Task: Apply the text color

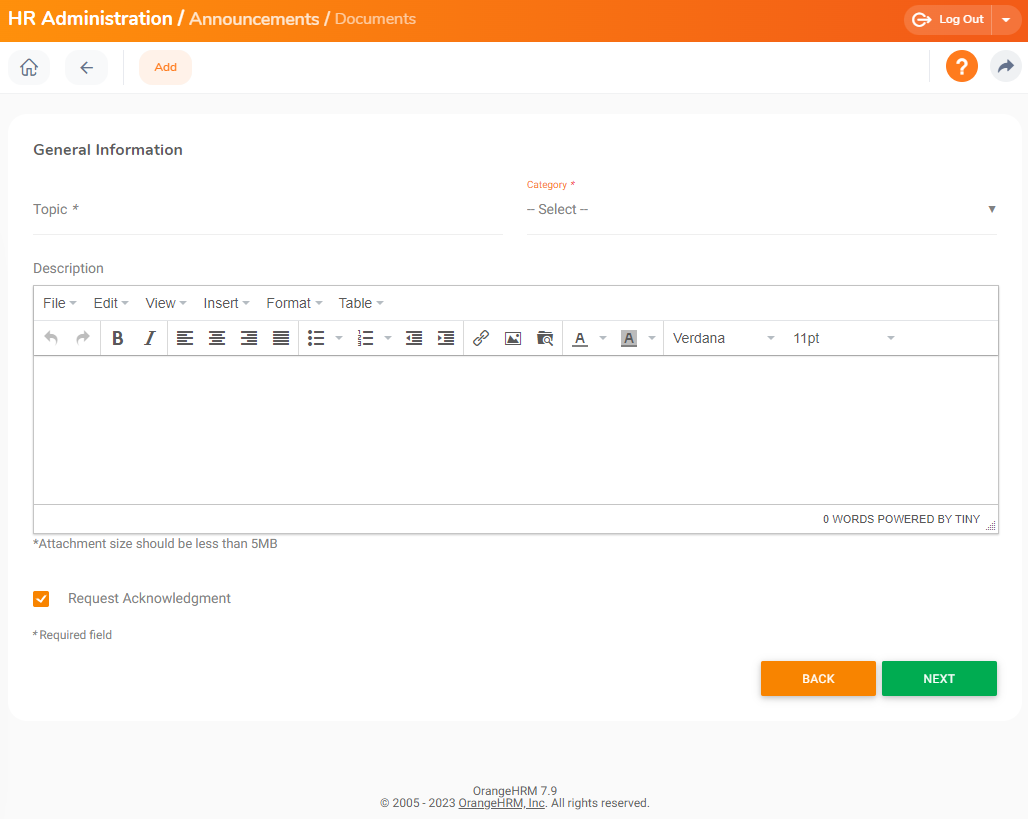Action: point(580,338)
